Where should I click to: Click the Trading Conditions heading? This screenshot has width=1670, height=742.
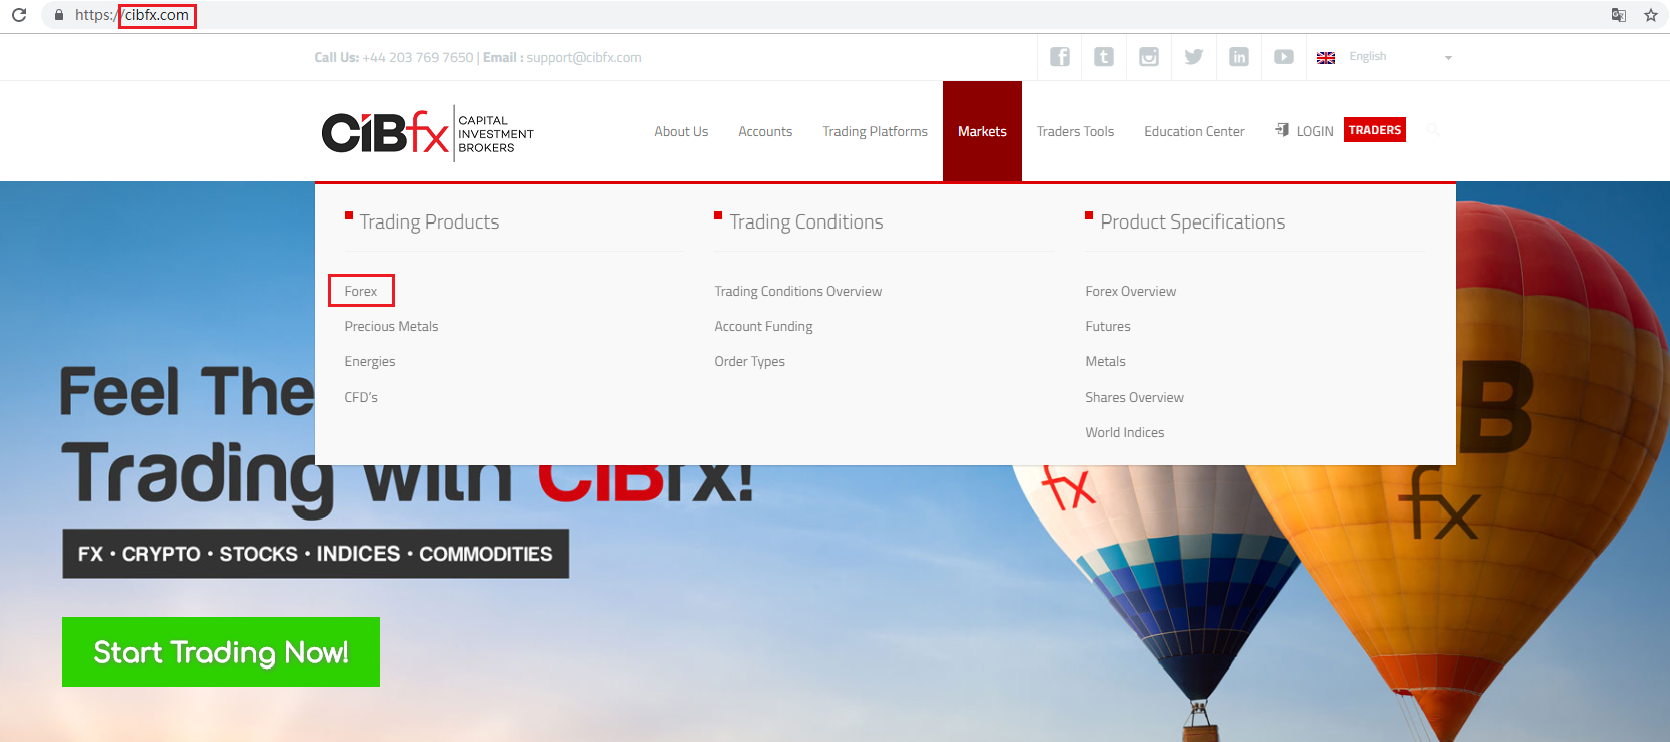coord(806,222)
